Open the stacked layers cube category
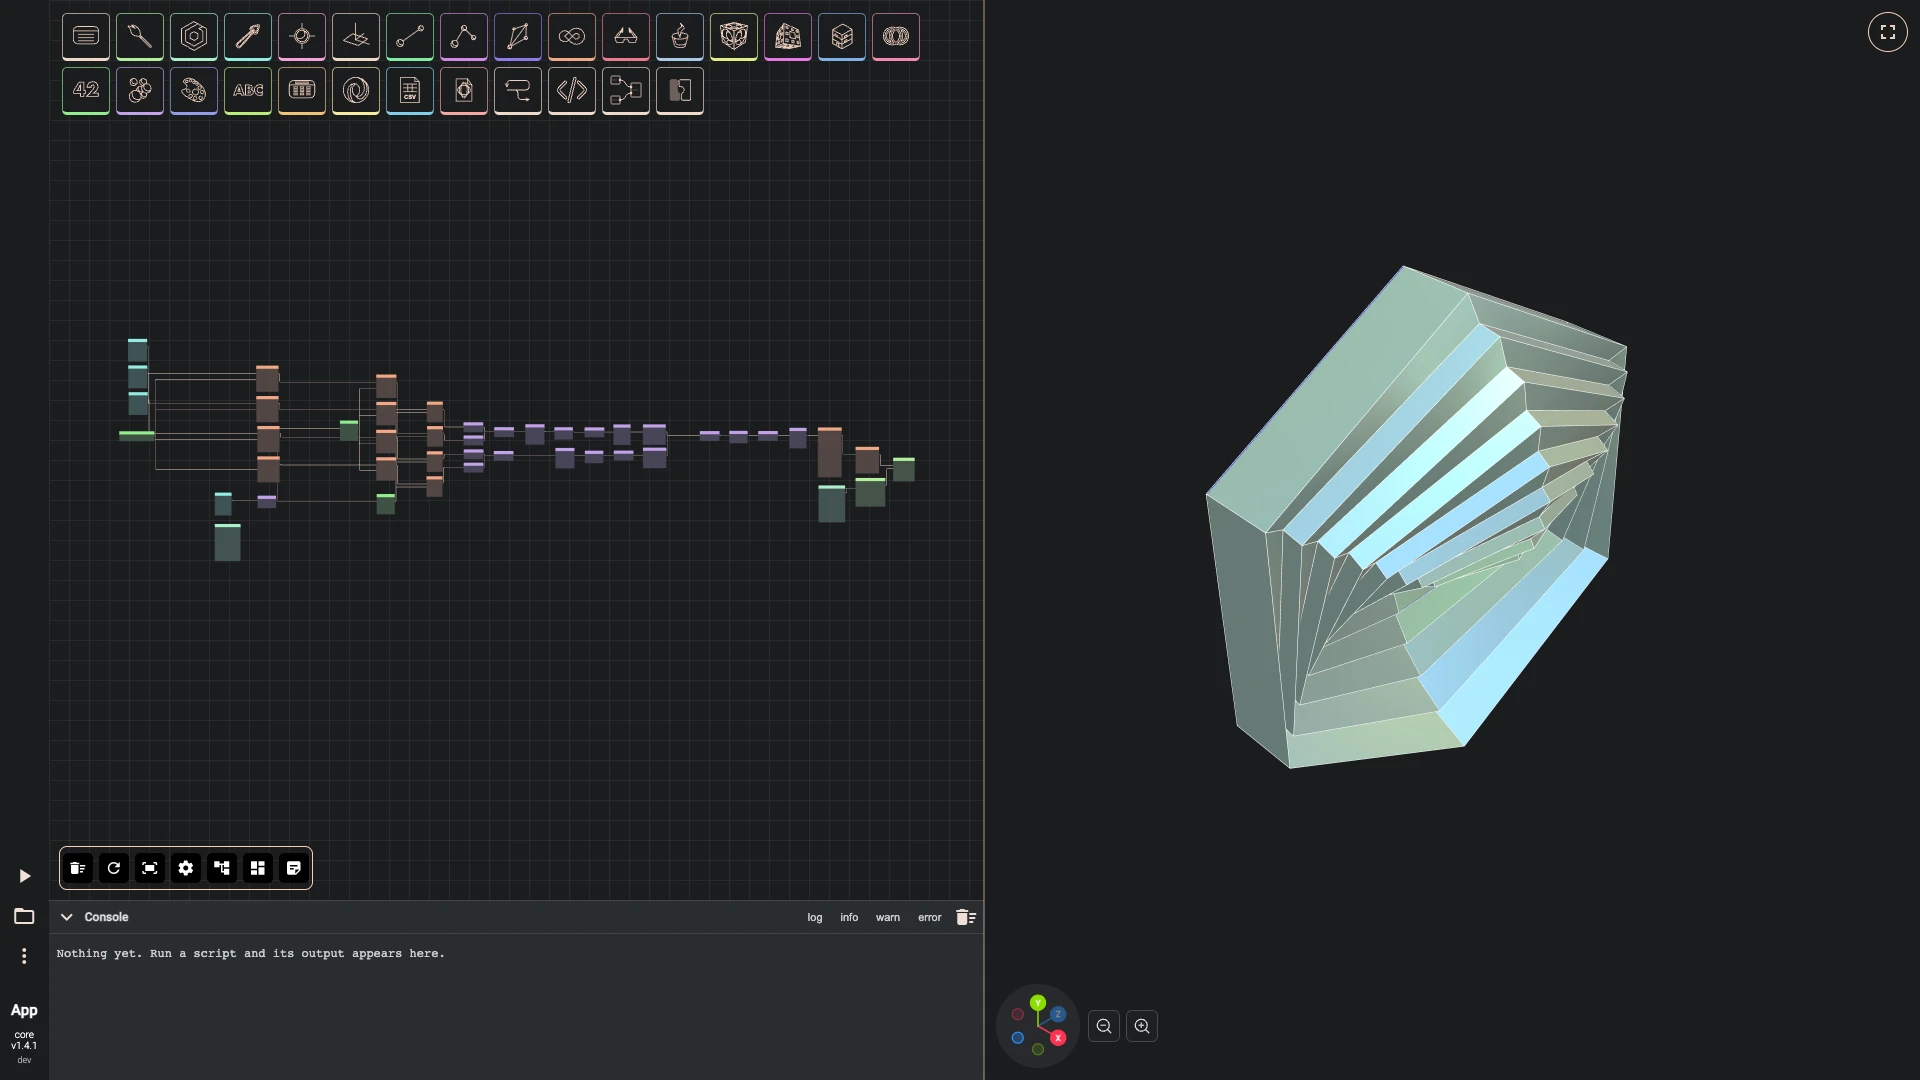 pos(842,36)
